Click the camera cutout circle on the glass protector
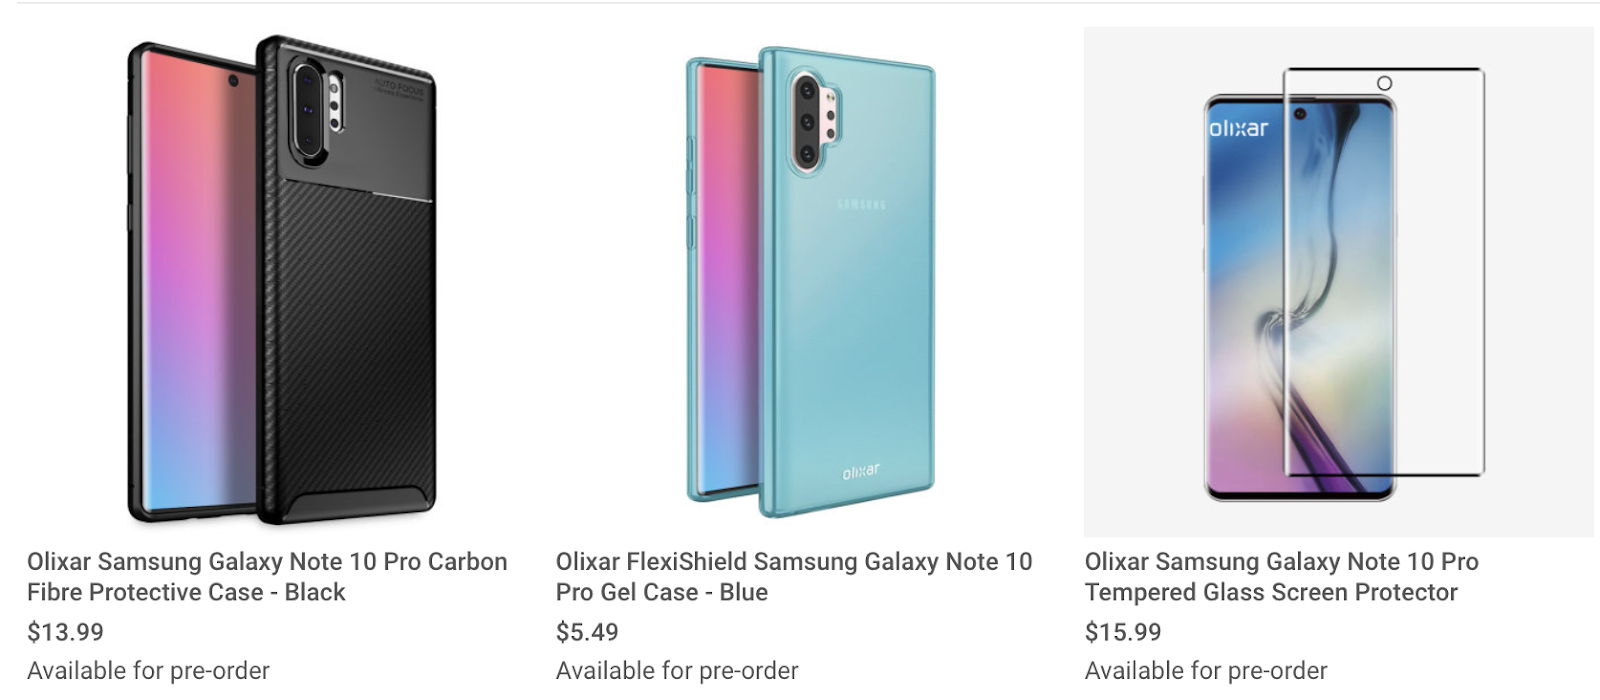This screenshot has height=700, width=1600. pyautogui.click(x=1384, y=84)
